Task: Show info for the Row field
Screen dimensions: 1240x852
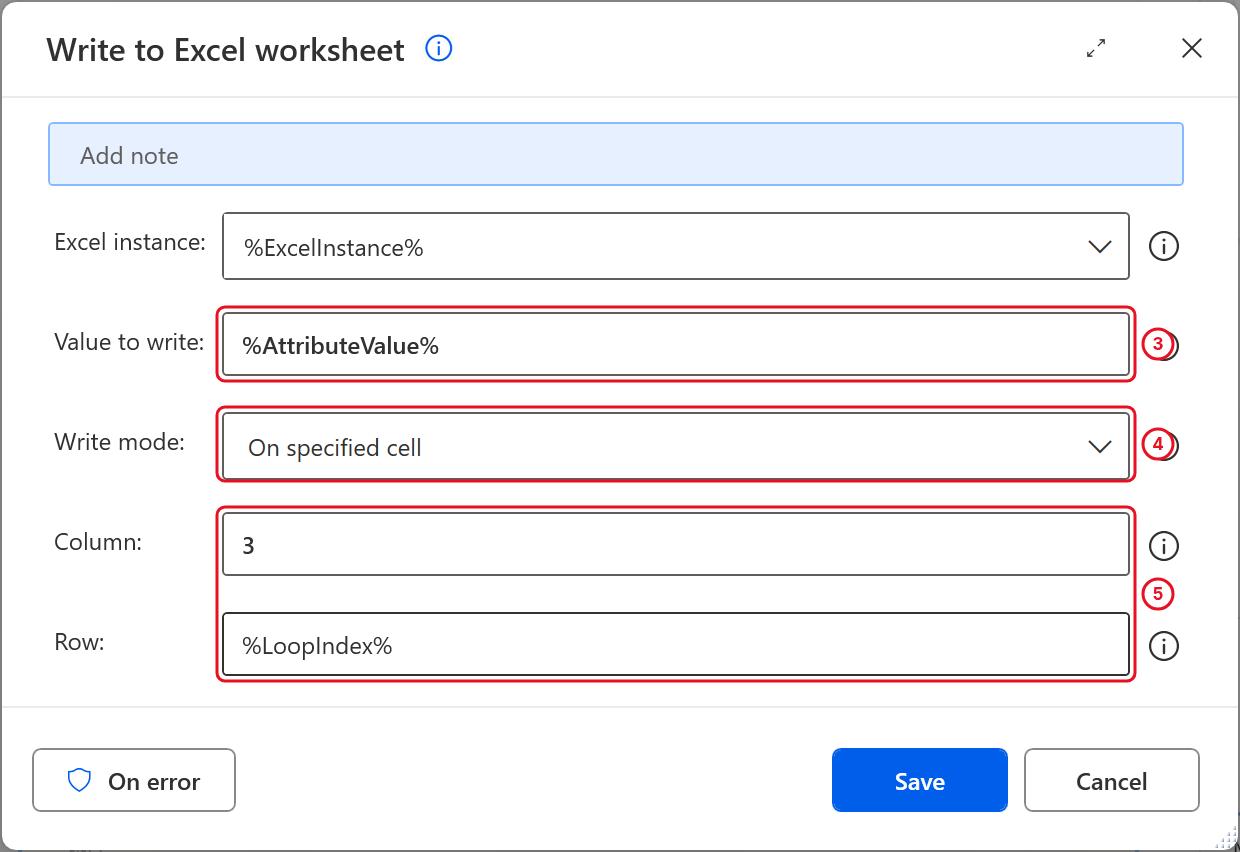Action: click(1164, 646)
